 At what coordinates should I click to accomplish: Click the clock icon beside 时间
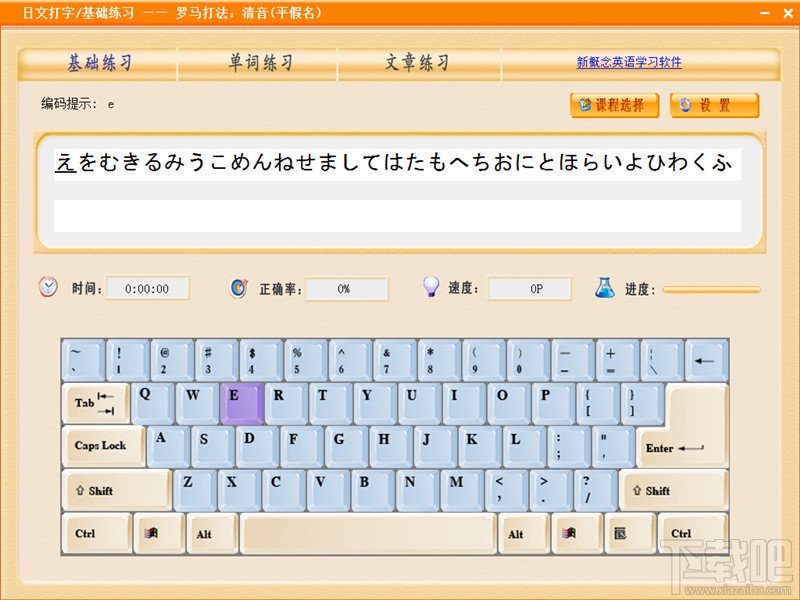click(x=48, y=287)
